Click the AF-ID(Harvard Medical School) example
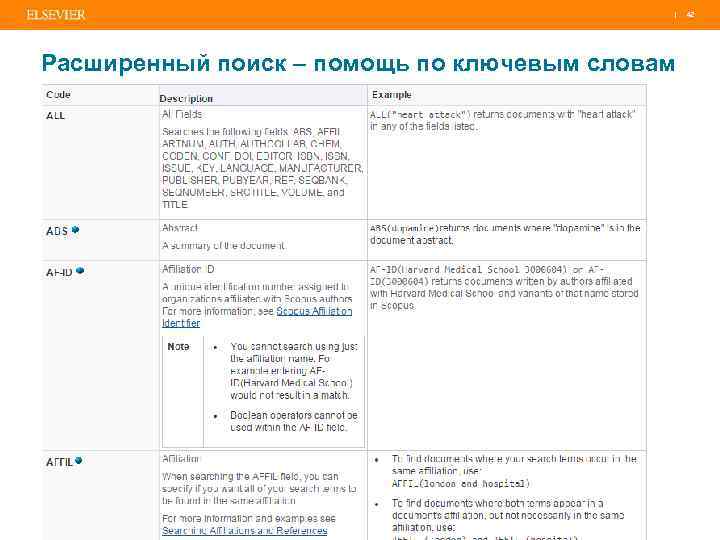Image resolution: width=720 pixels, height=540 pixels. [504, 287]
